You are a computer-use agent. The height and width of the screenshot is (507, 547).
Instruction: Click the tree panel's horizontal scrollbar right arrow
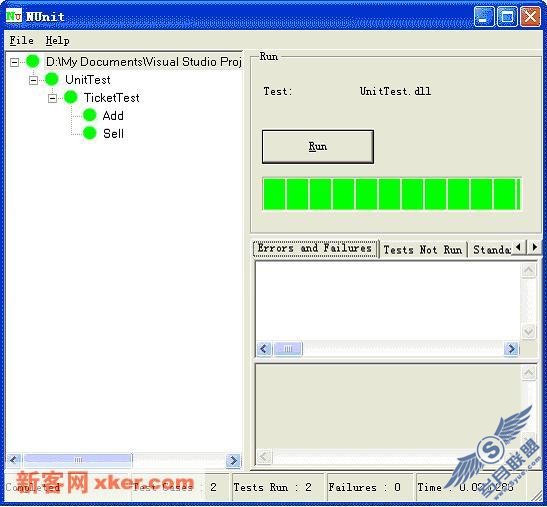pos(233,460)
